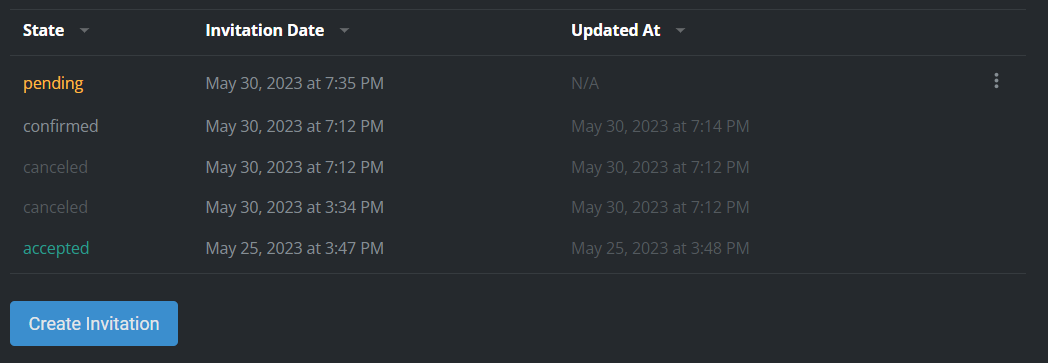Click the 7:14 PM updated timestamp
The image size is (1048, 363).
[x=660, y=126]
